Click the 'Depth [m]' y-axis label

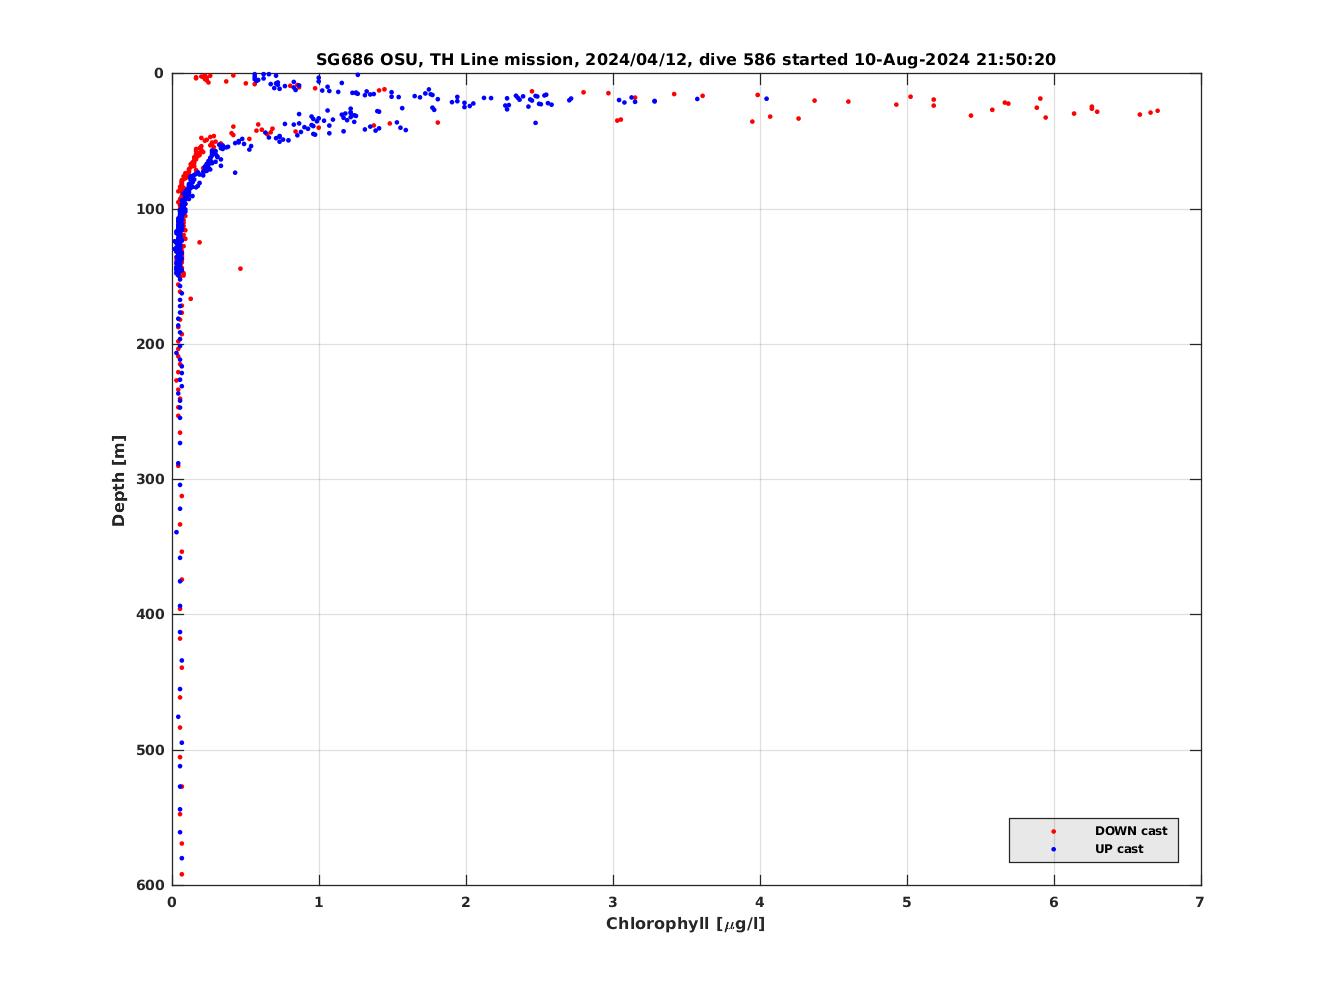(x=119, y=480)
